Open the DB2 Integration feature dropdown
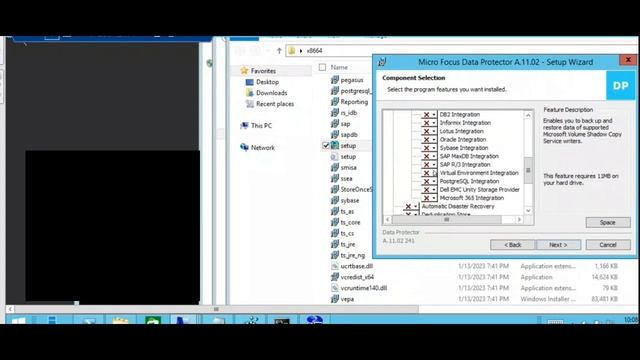This screenshot has width=640, height=360. tap(433, 115)
